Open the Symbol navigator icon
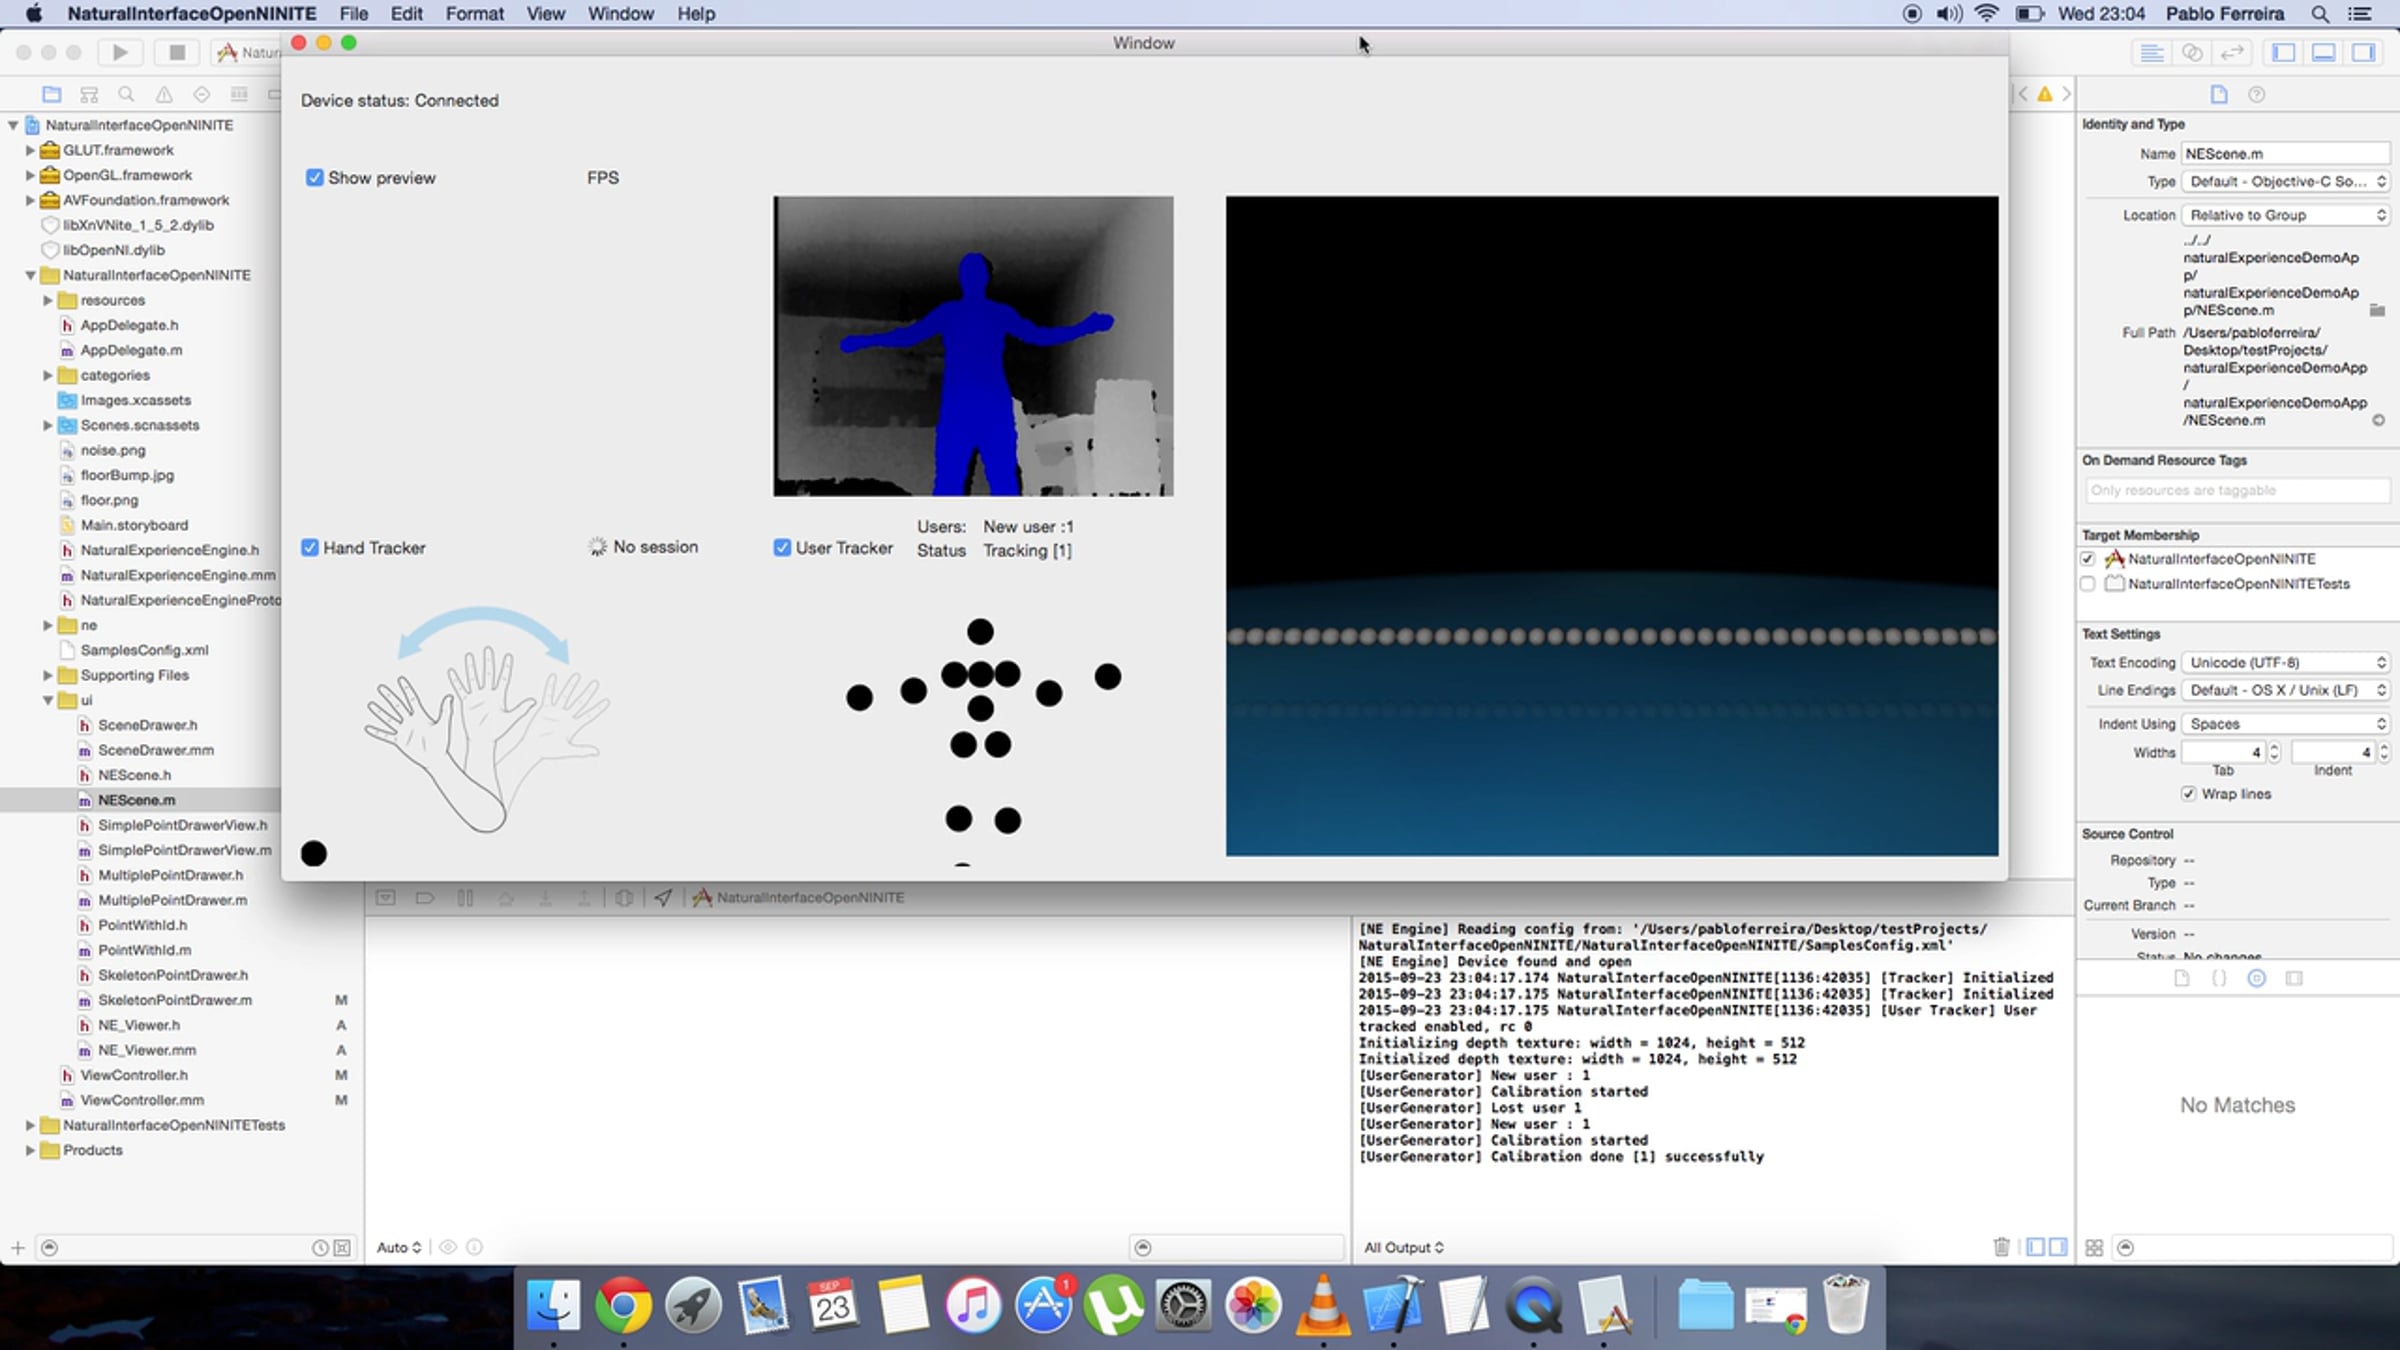Viewport: 2400px width, 1350px height. tap(89, 94)
